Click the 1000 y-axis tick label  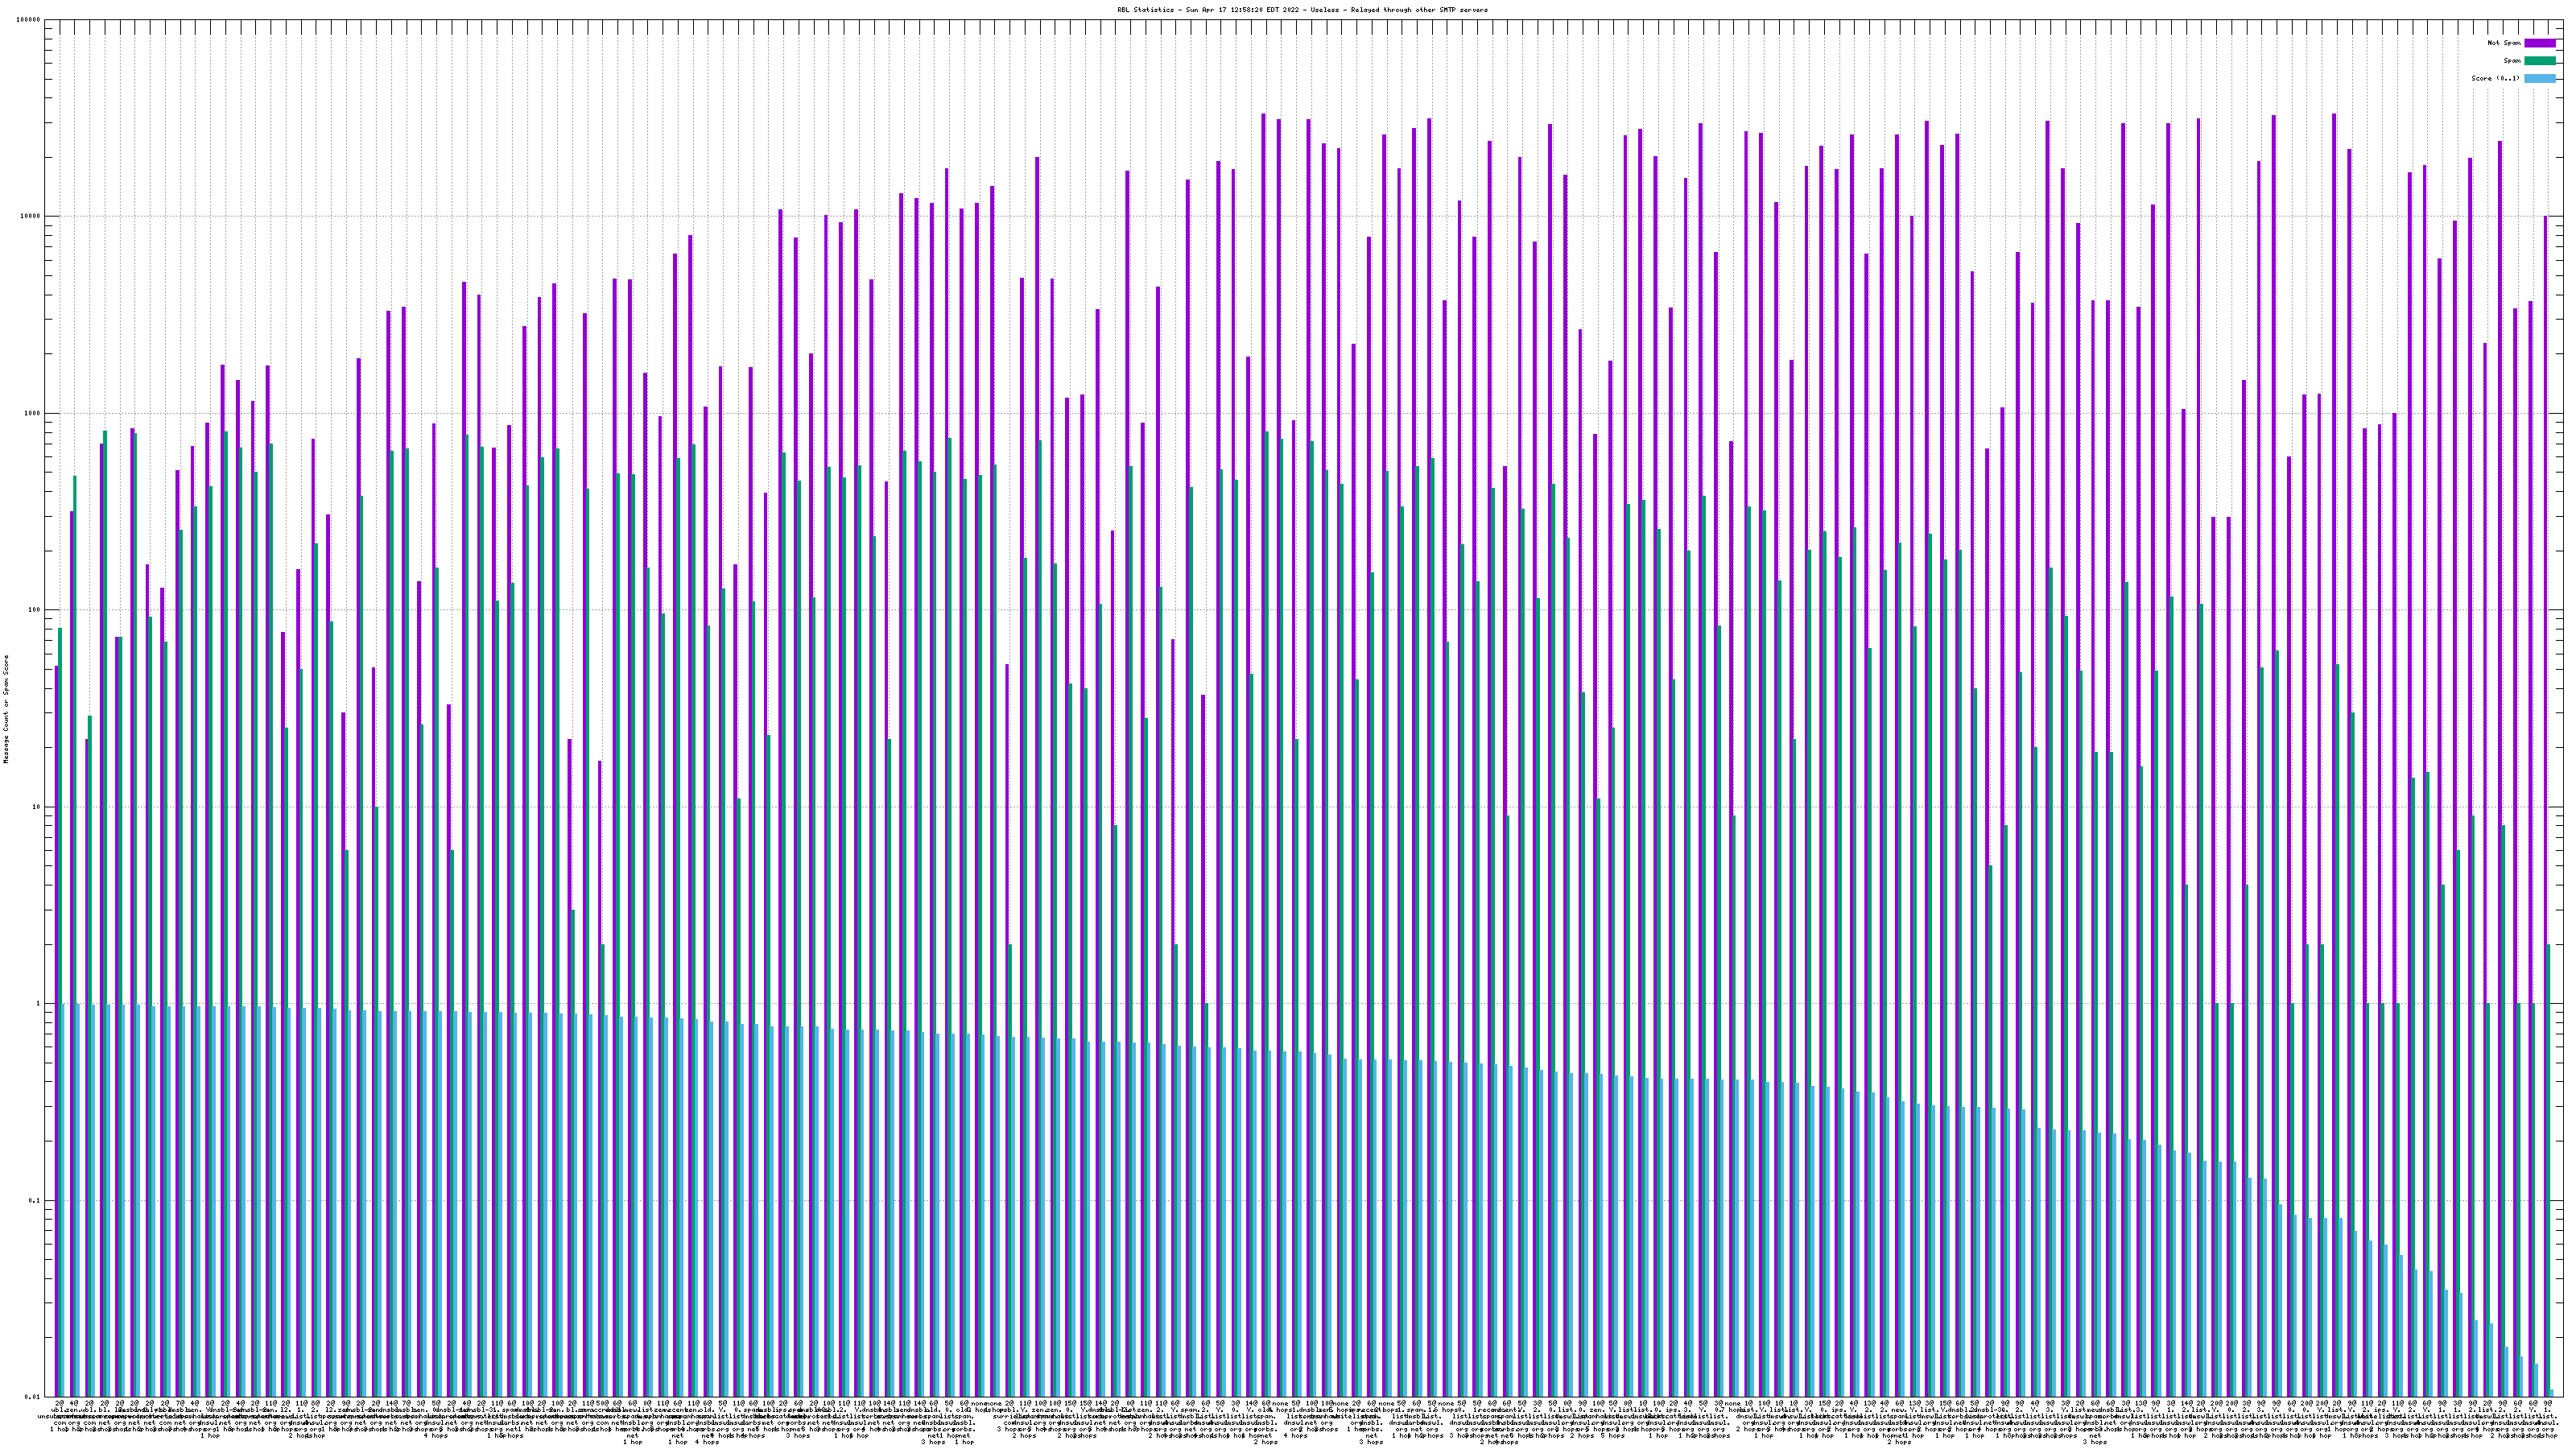click(32, 413)
